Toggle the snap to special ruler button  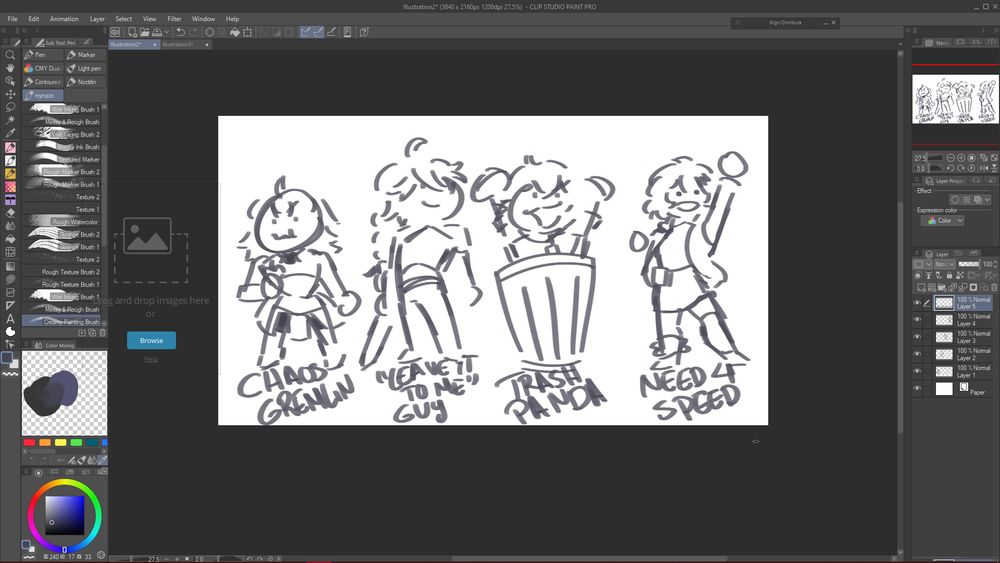318,32
